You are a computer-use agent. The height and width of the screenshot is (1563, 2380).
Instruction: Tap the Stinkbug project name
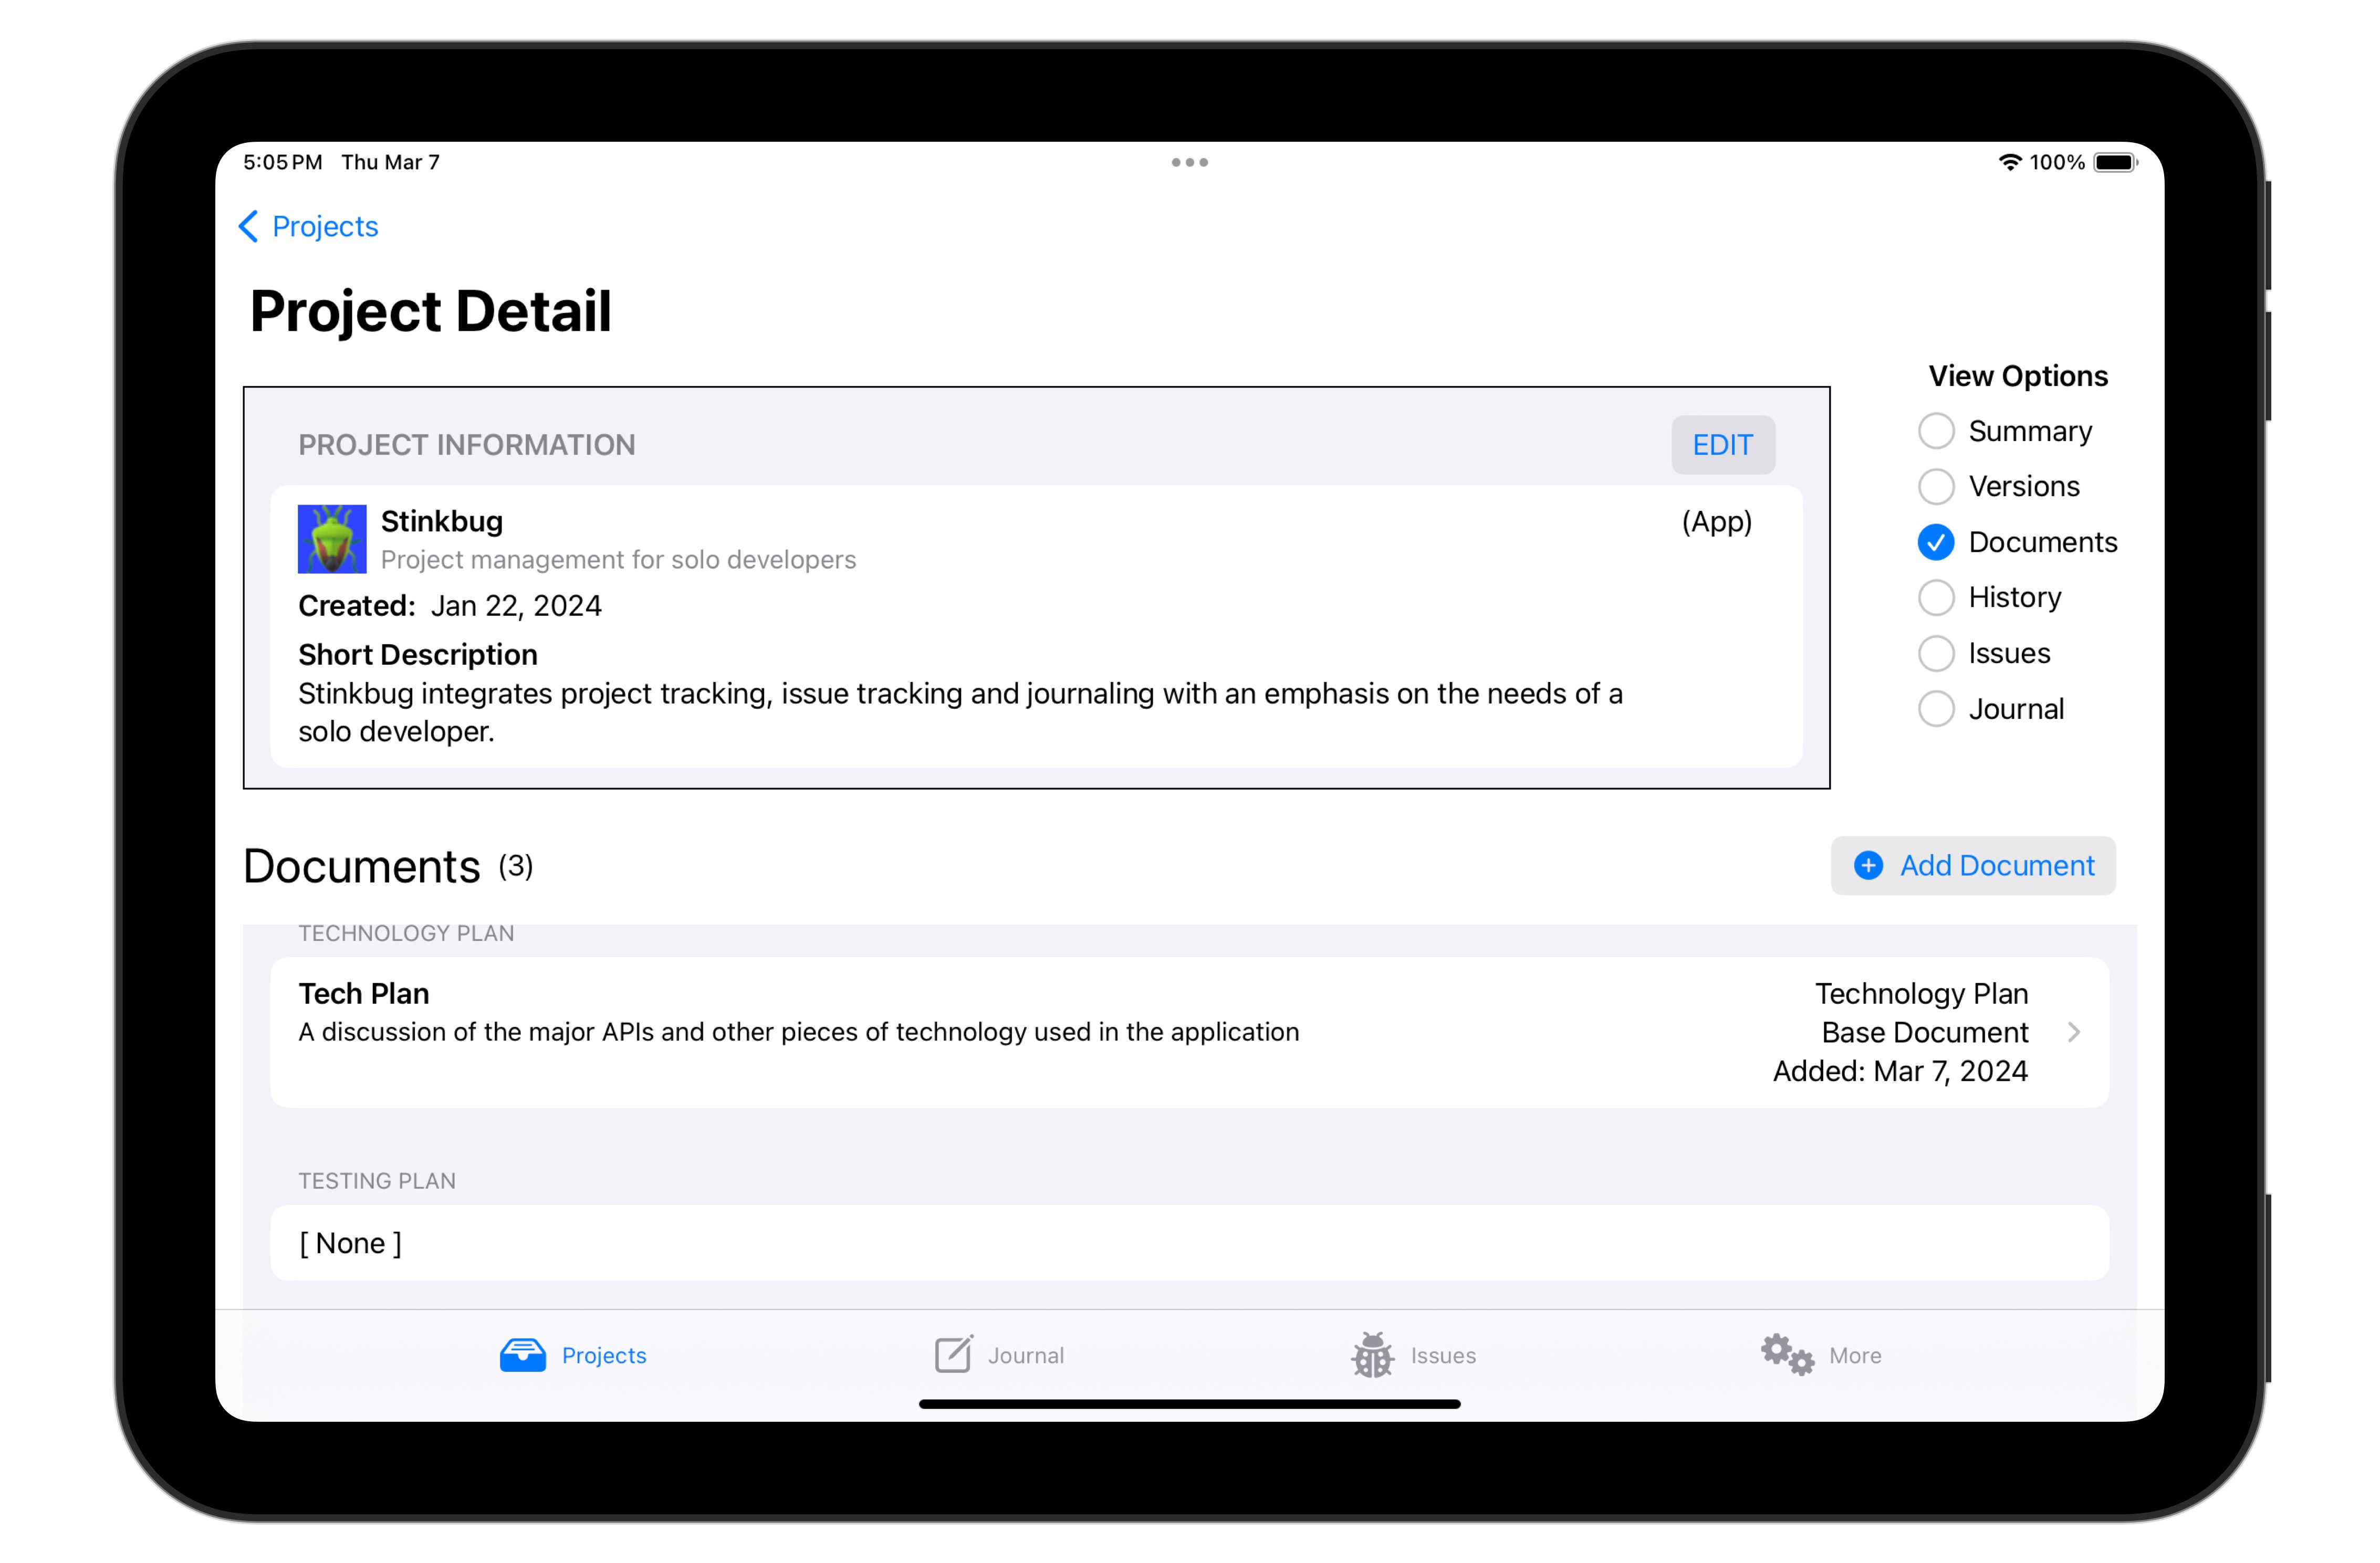click(x=442, y=521)
